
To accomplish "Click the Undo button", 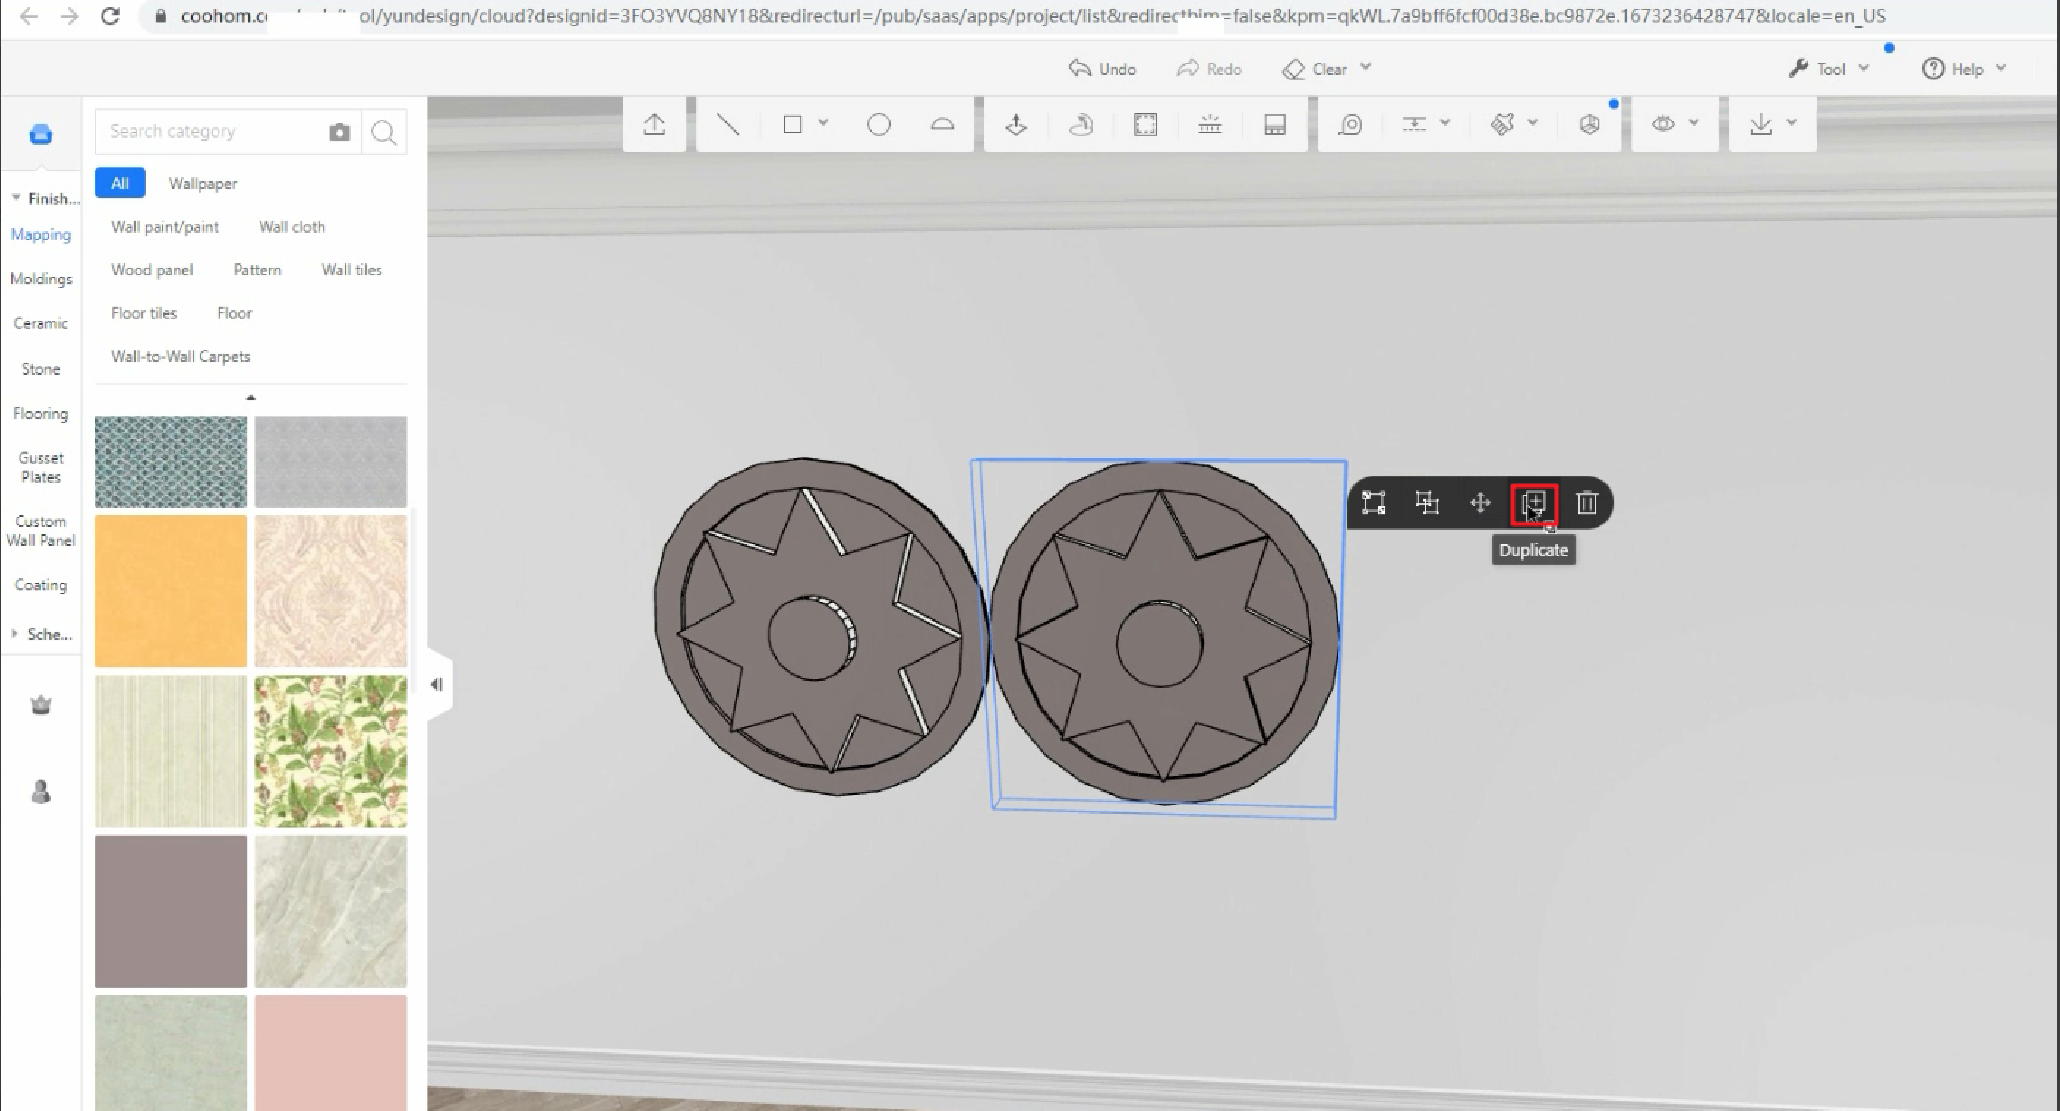I will 1102,69.
